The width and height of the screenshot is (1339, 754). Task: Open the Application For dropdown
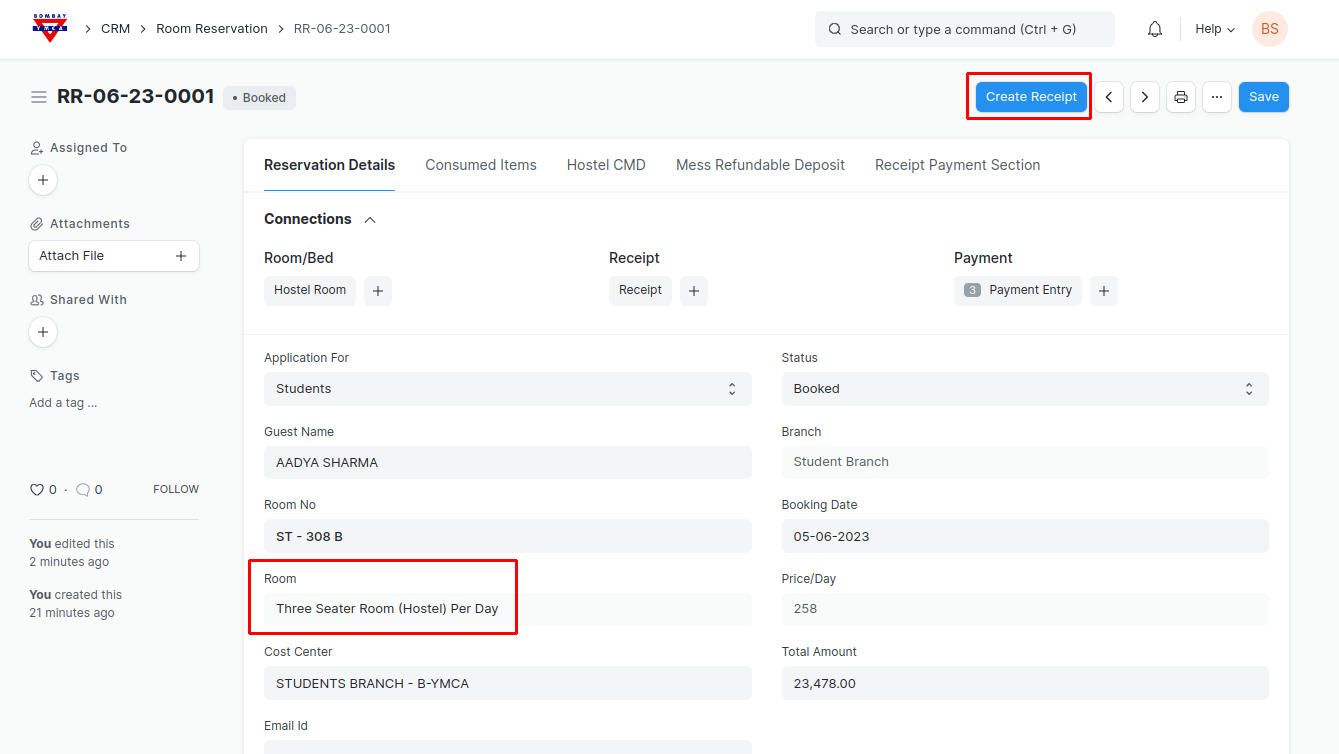pyautogui.click(x=507, y=389)
